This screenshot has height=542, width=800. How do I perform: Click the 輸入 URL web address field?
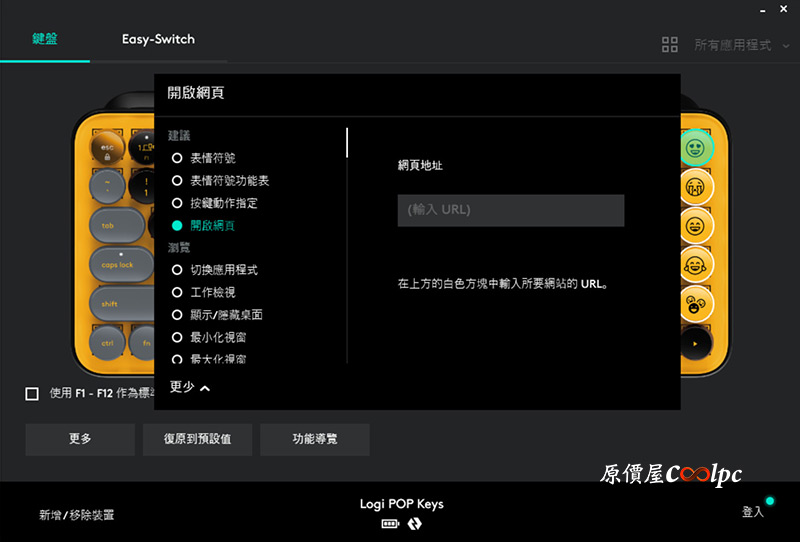coord(510,210)
